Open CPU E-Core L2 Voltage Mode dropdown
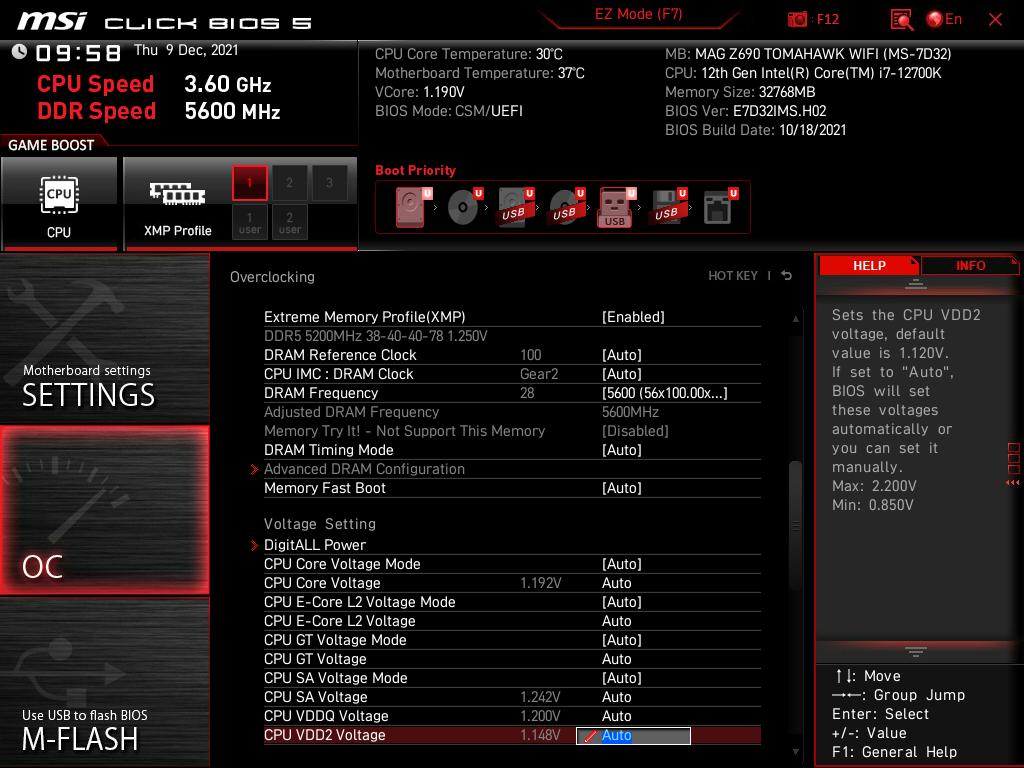The width and height of the screenshot is (1024, 768). click(x=622, y=601)
